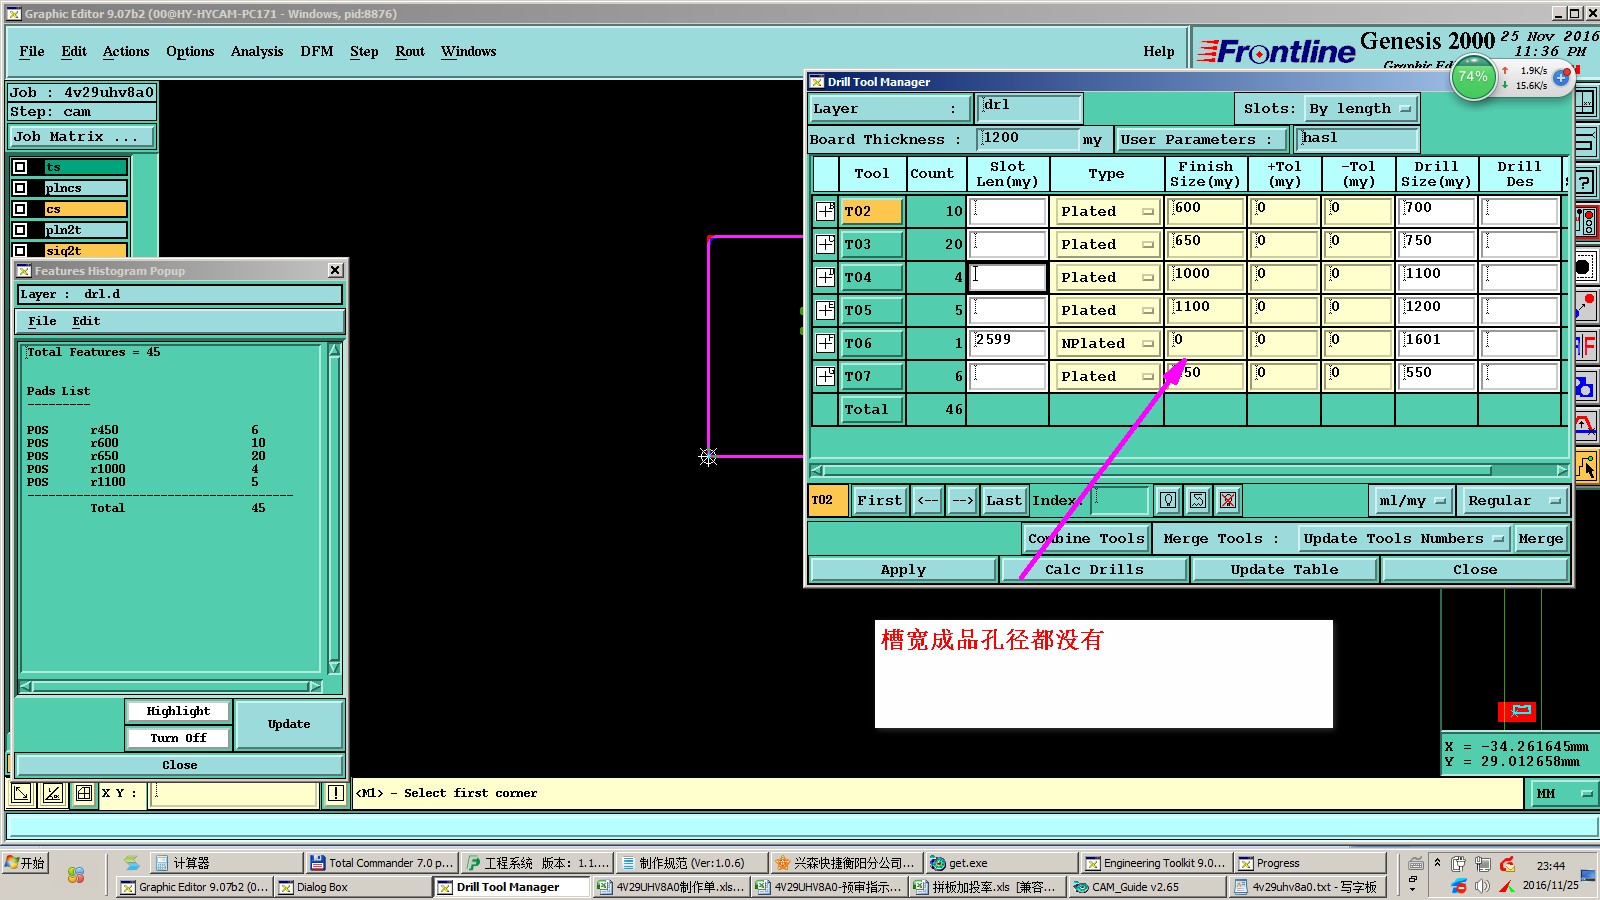Expand the T02 tool row plus icon
Image resolution: width=1600 pixels, height=900 pixels.
click(x=825, y=211)
